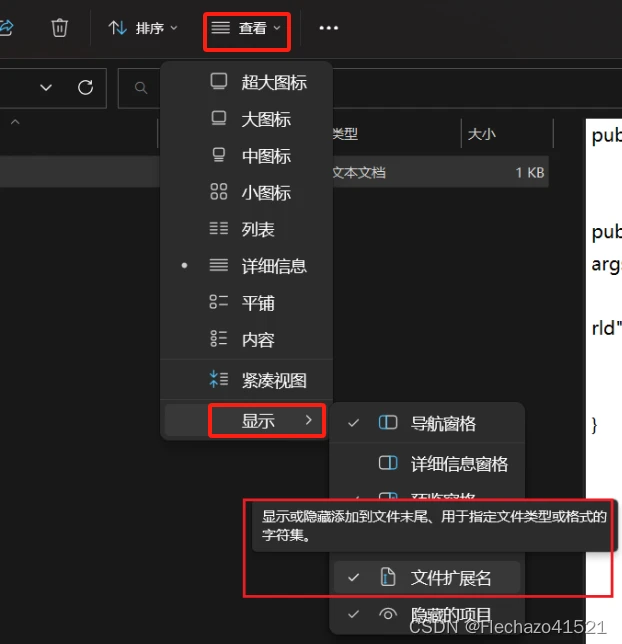Click the search box
The image size is (622, 644).
[x=140, y=88]
